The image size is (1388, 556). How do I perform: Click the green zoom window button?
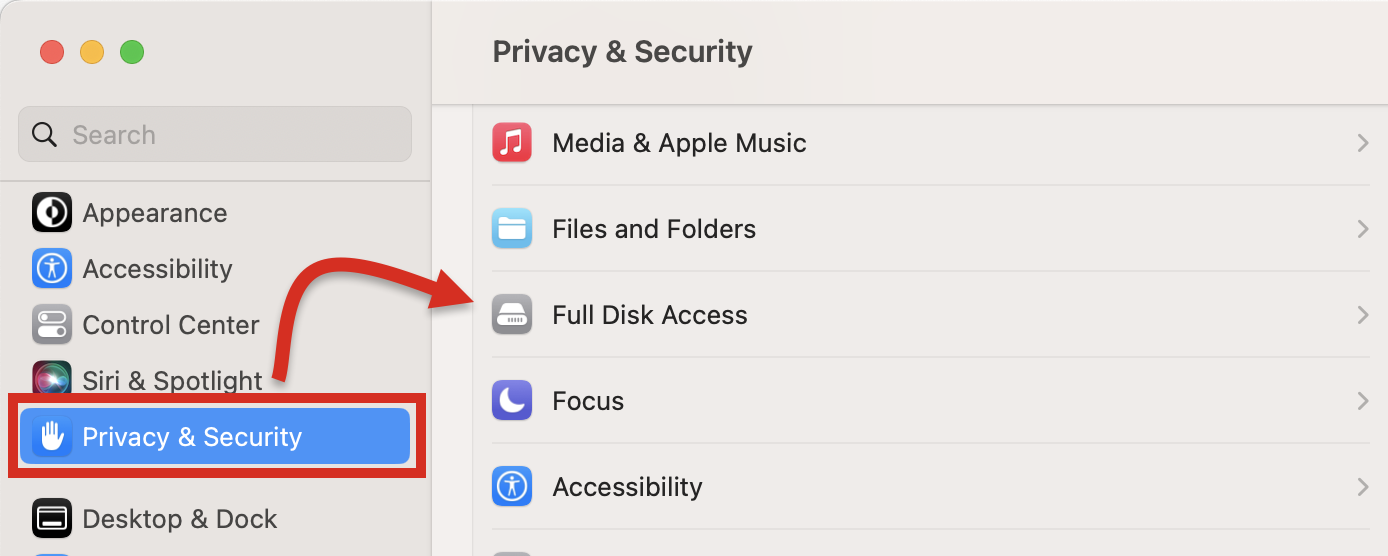(132, 52)
